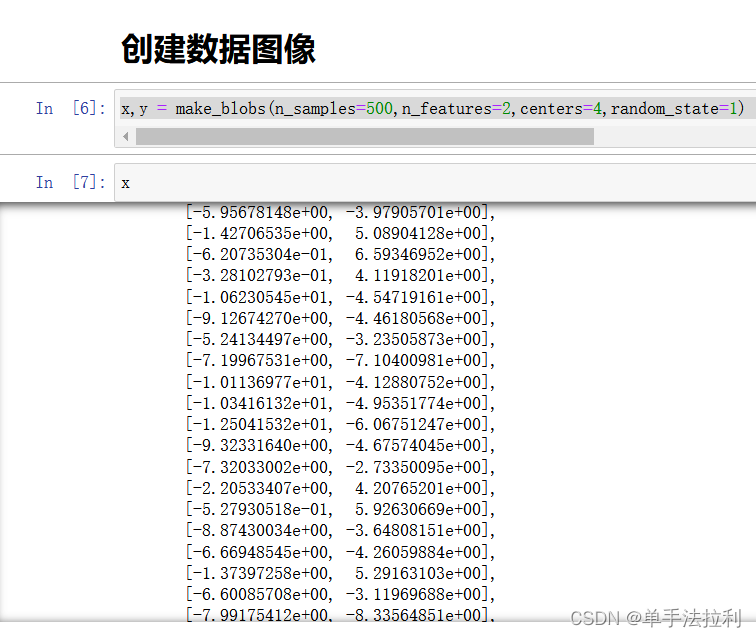Click the heading 创建数据图像
This screenshot has height=637, width=756.
218,49
